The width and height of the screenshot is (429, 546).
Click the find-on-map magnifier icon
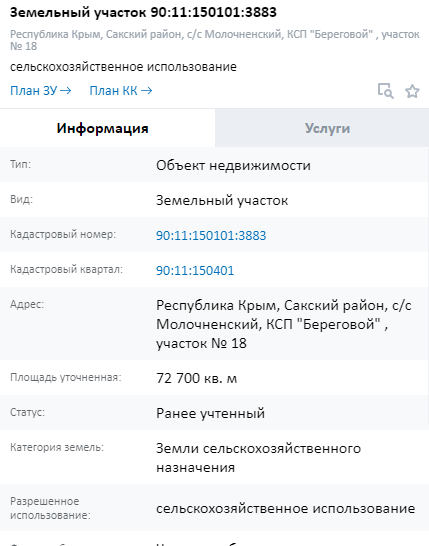pos(385,91)
